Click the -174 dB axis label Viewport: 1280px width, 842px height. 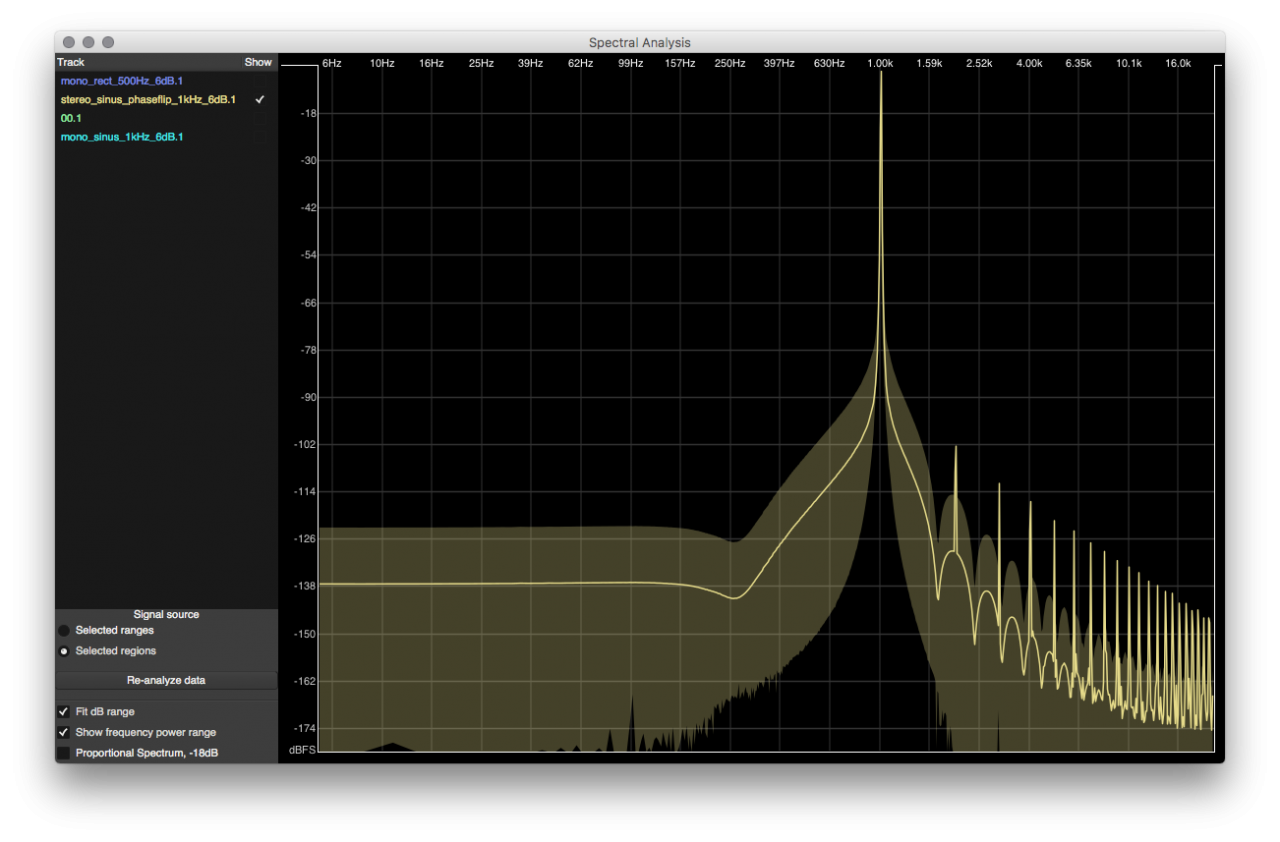[306, 728]
